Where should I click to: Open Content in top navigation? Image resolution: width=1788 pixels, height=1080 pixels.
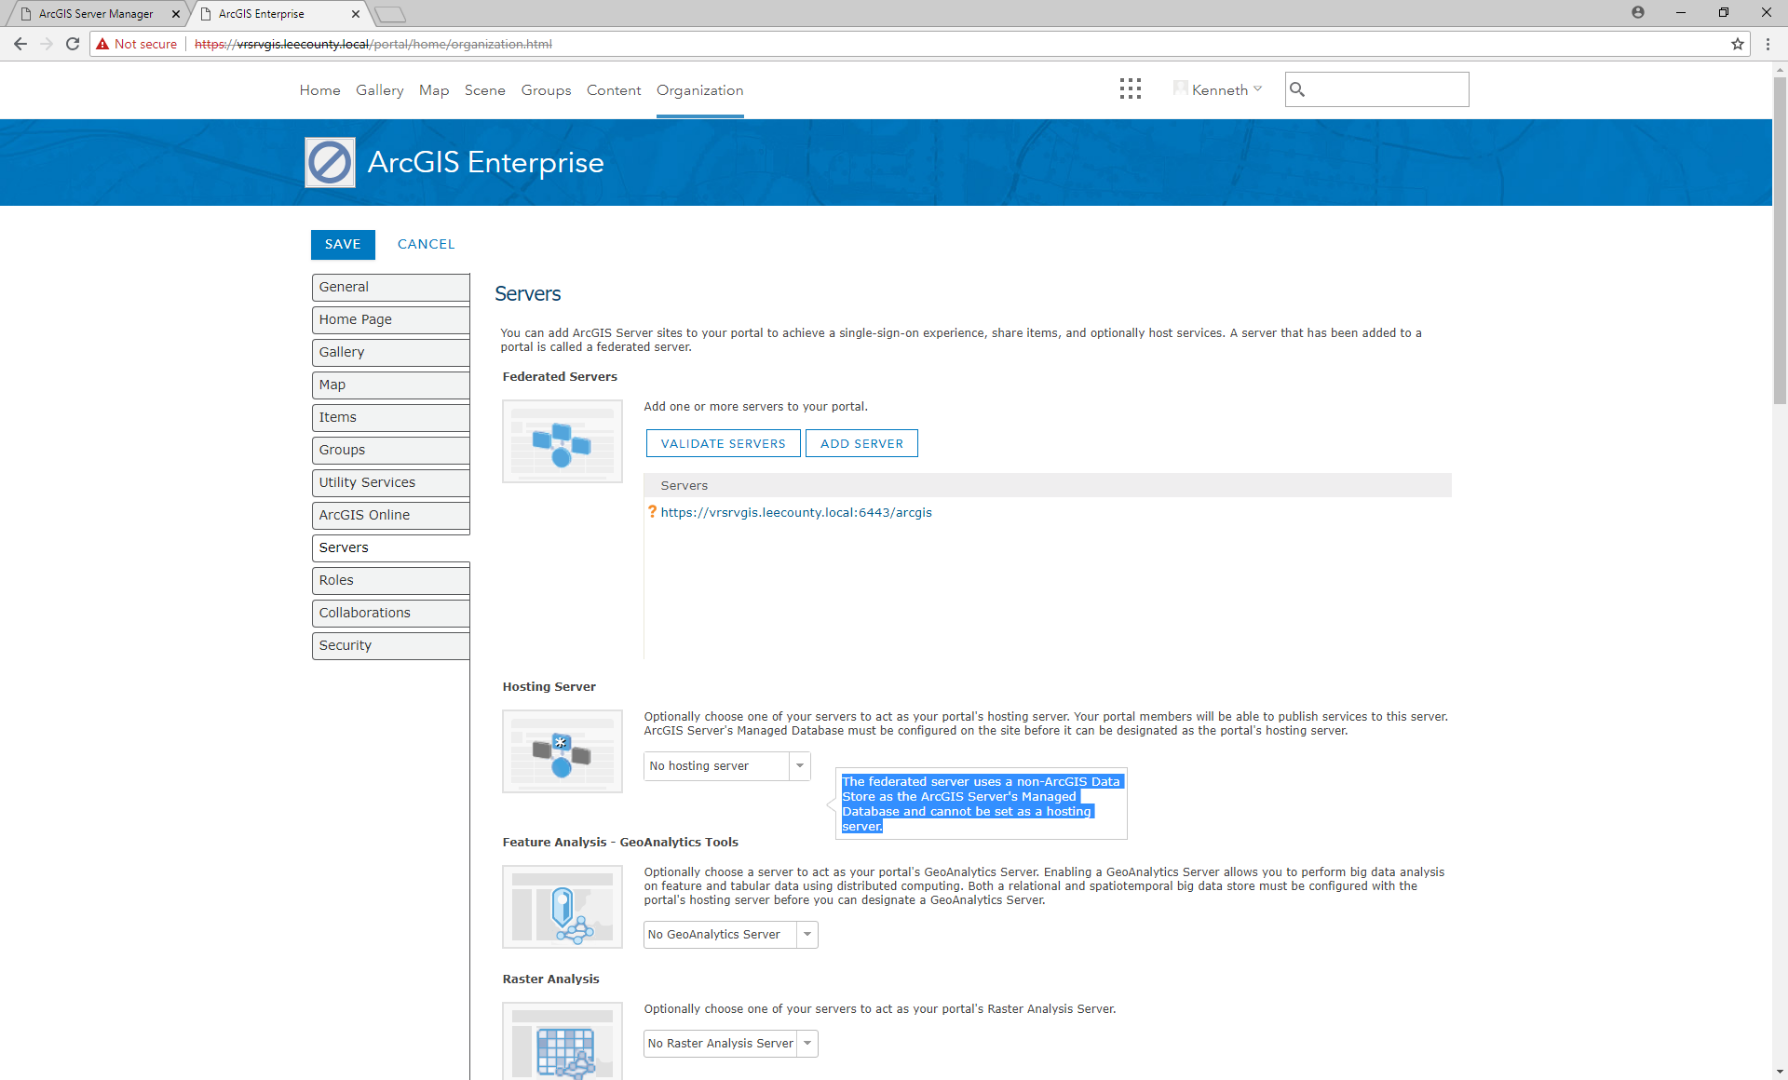(614, 90)
